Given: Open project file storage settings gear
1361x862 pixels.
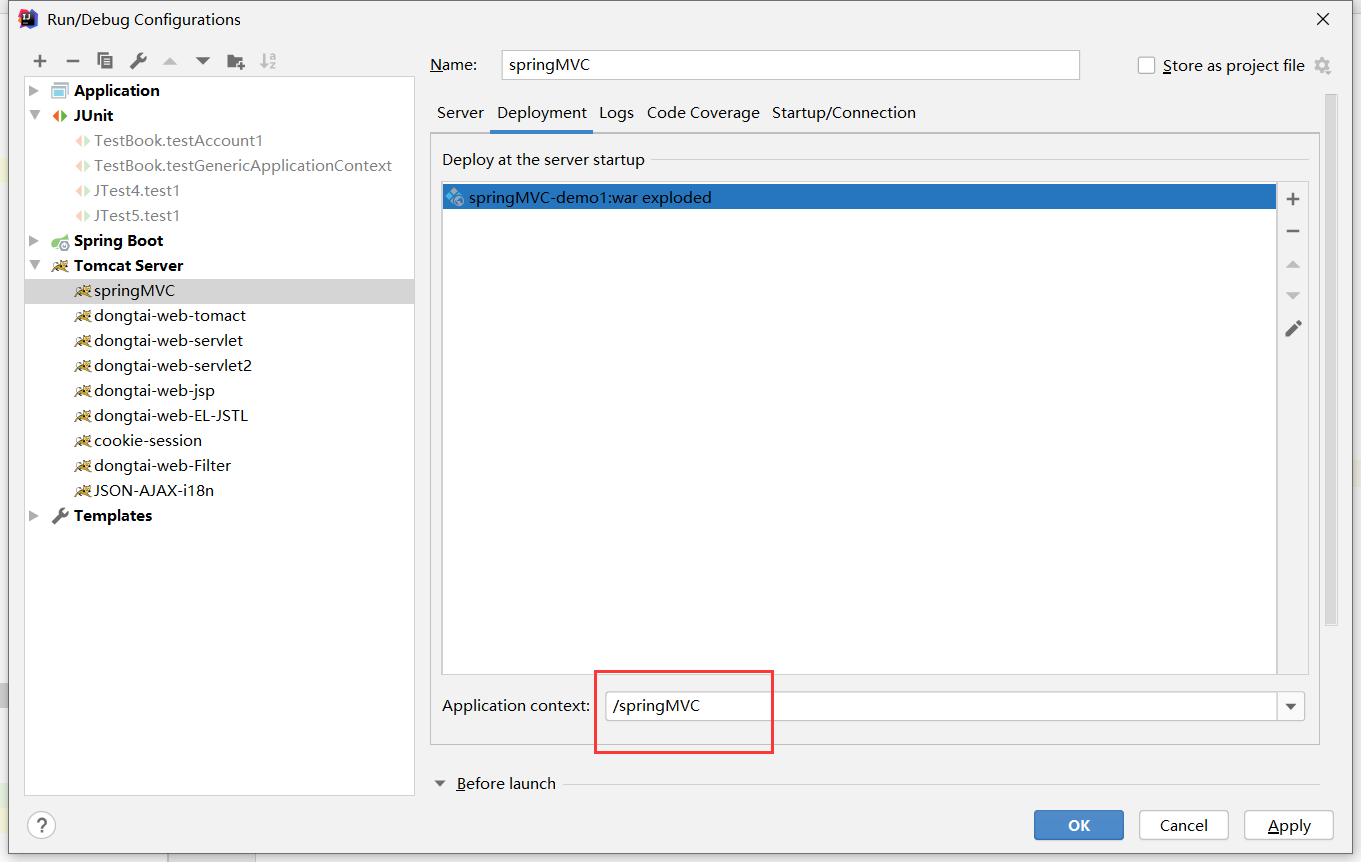Looking at the screenshot, I should (x=1322, y=66).
